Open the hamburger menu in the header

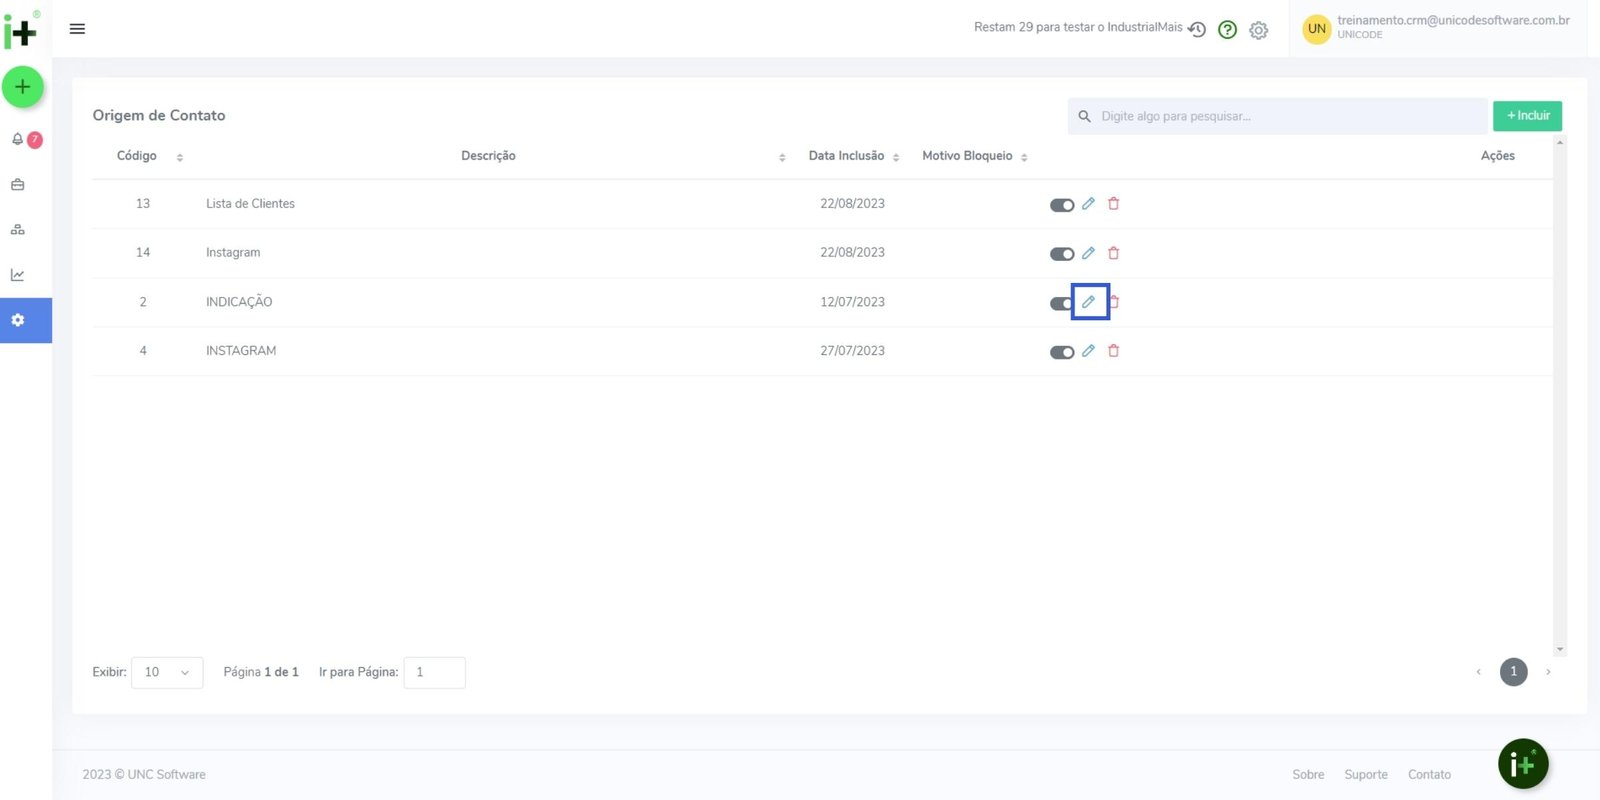(77, 29)
